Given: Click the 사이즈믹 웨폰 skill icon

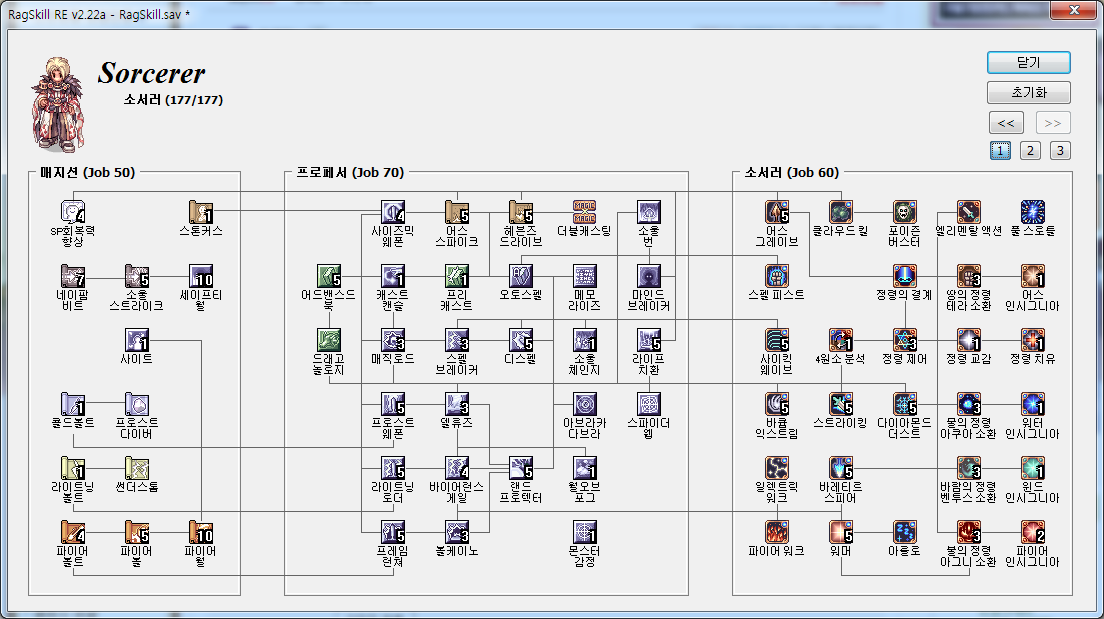Looking at the screenshot, I should click(393, 212).
